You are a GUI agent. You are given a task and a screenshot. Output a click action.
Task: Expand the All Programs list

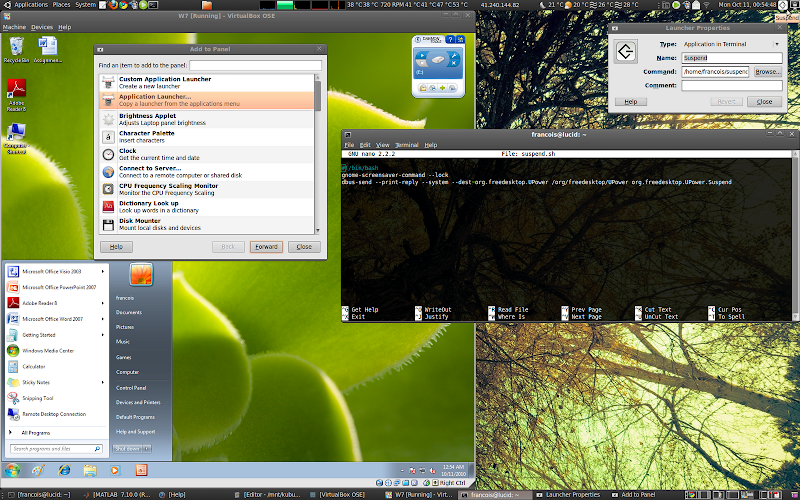tap(39, 432)
